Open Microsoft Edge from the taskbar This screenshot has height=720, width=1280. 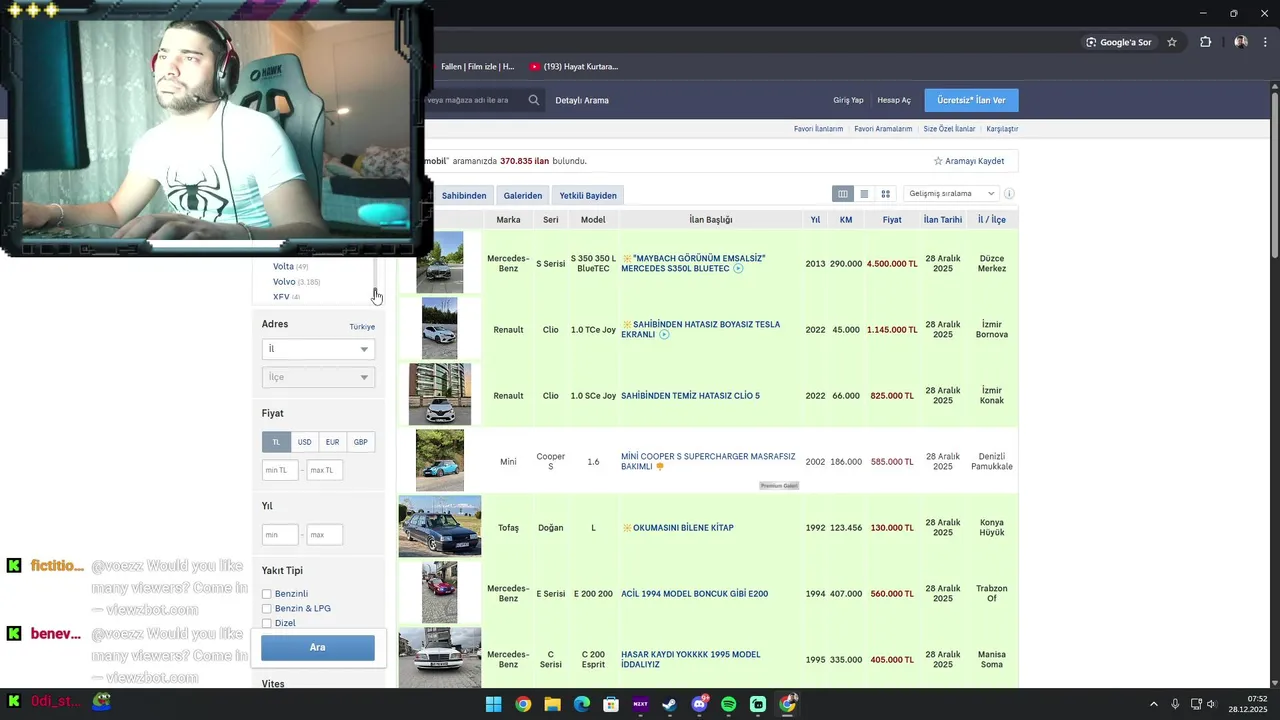[x=582, y=704]
